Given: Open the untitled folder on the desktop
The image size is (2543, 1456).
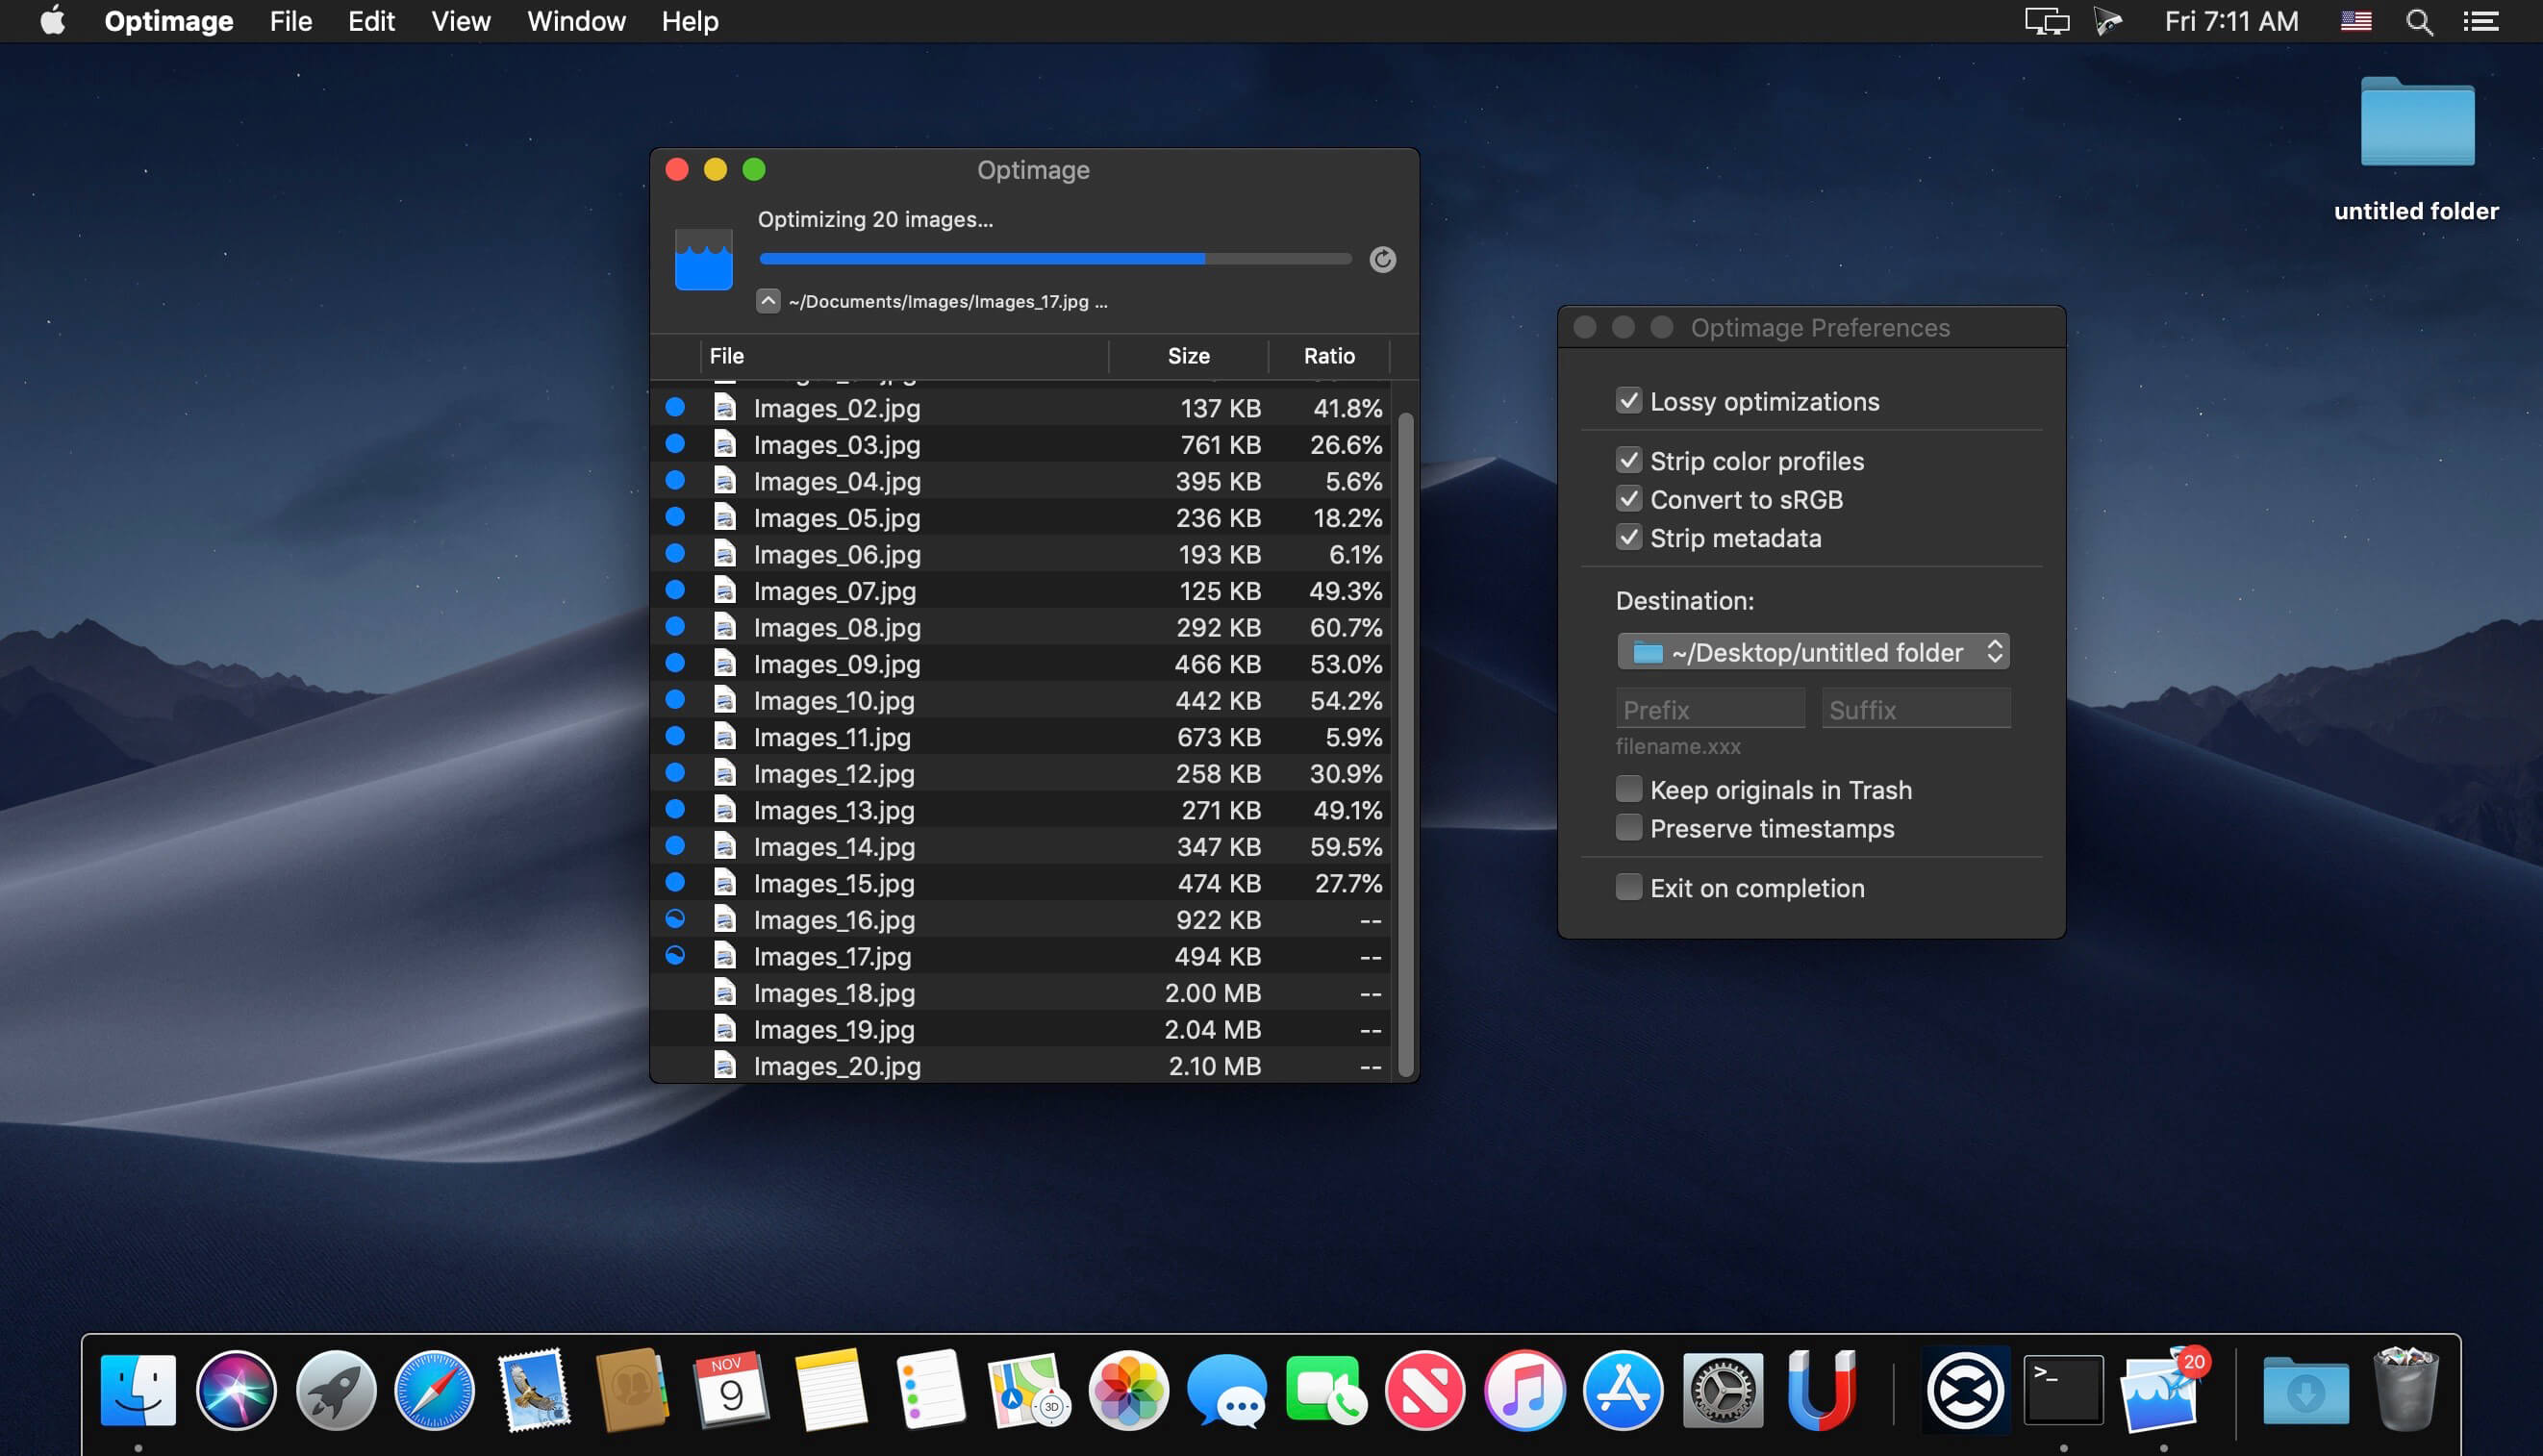Looking at the screenshot, I should click(x=2416, y=125).
